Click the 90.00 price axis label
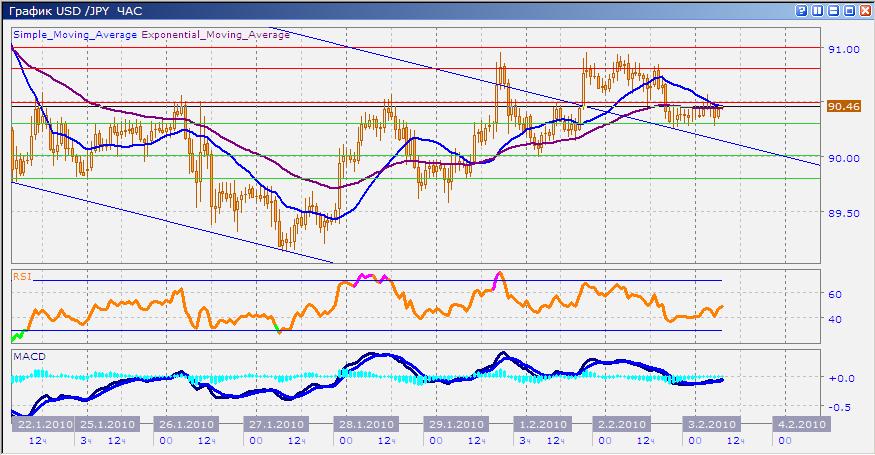 tap(844, 159)
